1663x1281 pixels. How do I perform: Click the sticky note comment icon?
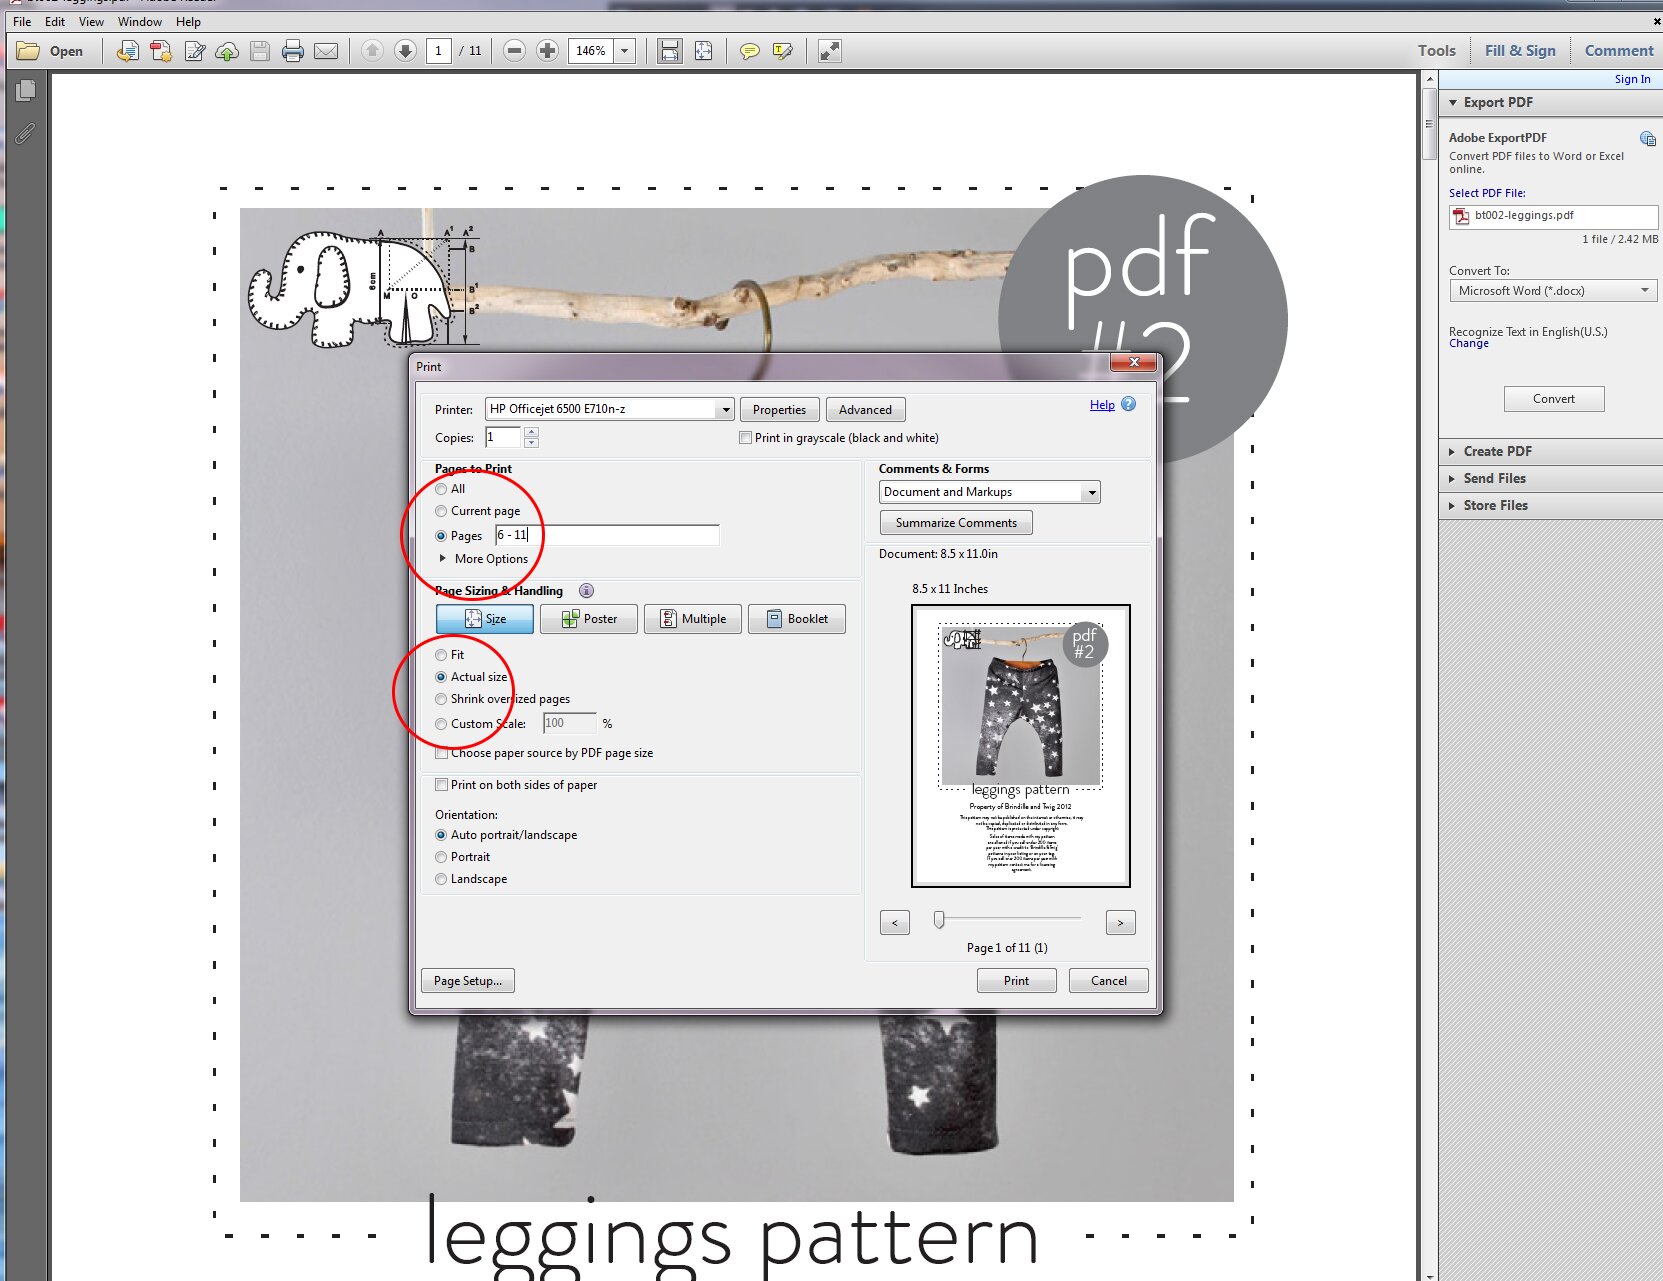tap(749, 51)
